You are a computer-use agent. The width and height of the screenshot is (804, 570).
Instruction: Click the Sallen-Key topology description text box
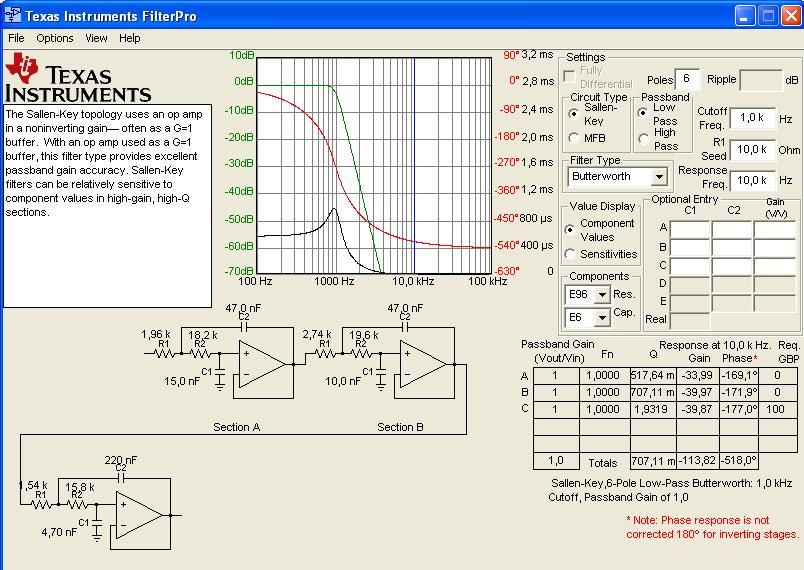click(108, 206)
